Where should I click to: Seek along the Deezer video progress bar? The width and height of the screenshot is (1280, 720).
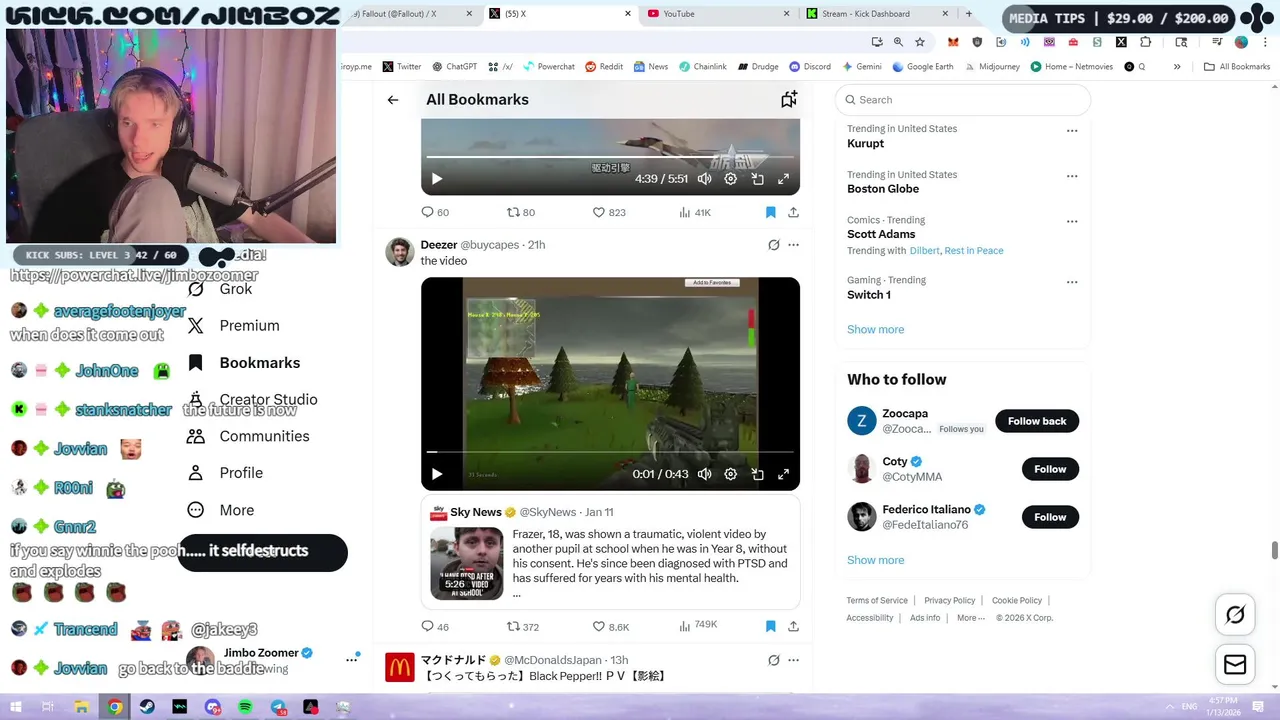click(x=610, y=452)
